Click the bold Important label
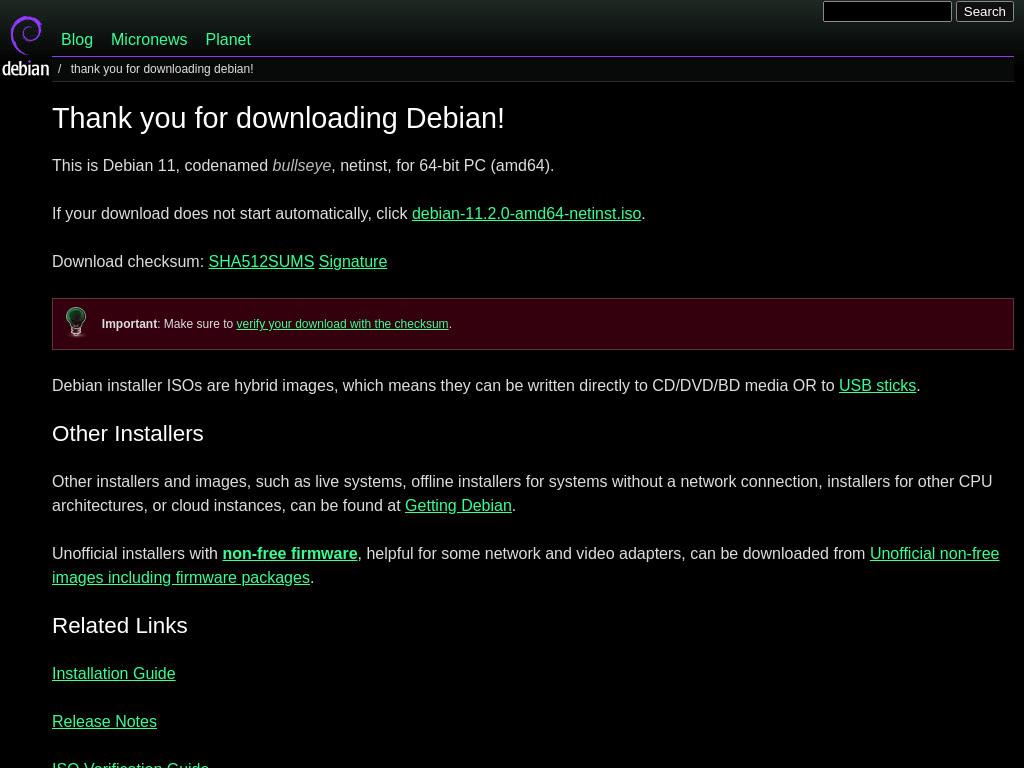 click(x=129, y=324)
